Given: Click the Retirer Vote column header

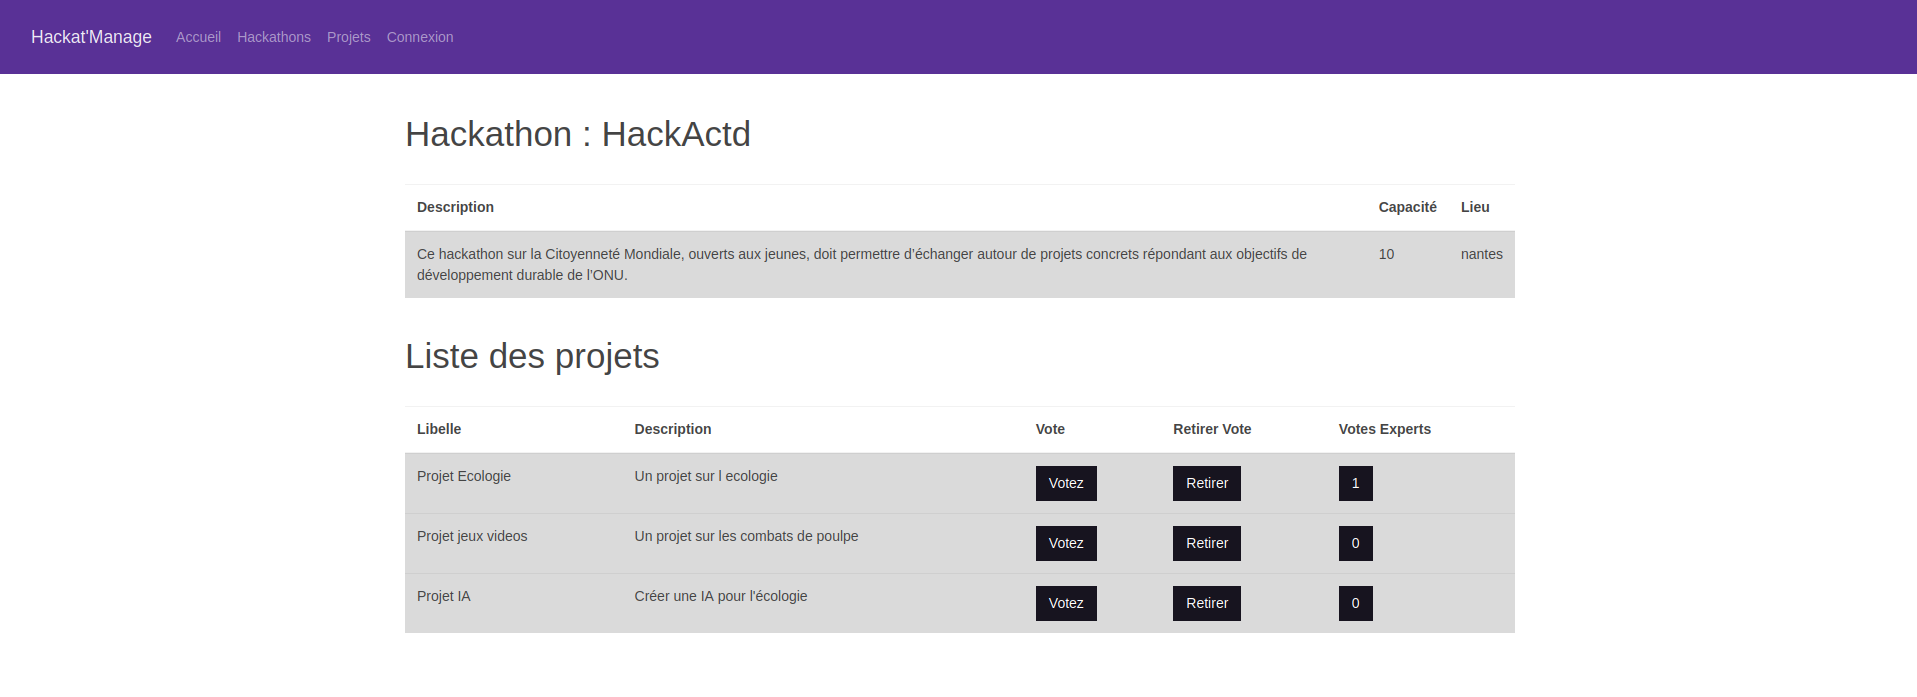Looking at the screenshot, I should pyautogui.click(x=1212, y=429).
